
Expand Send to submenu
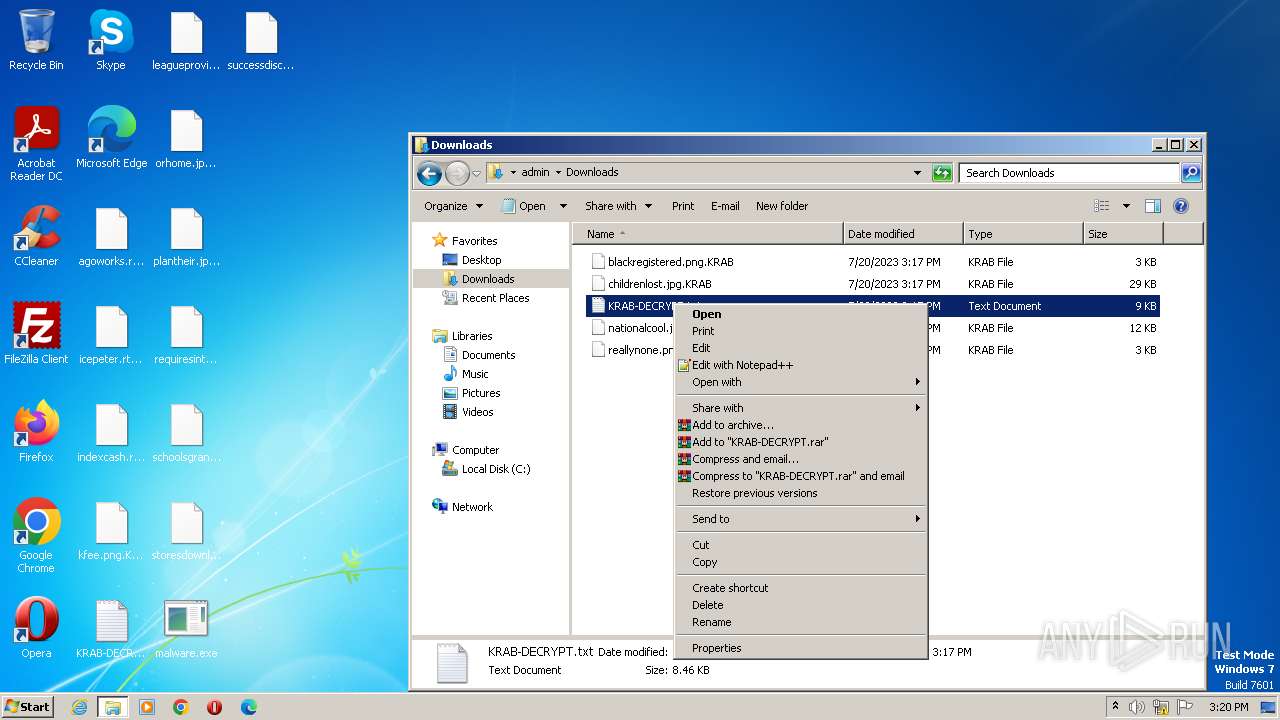[x=802, y=519]
